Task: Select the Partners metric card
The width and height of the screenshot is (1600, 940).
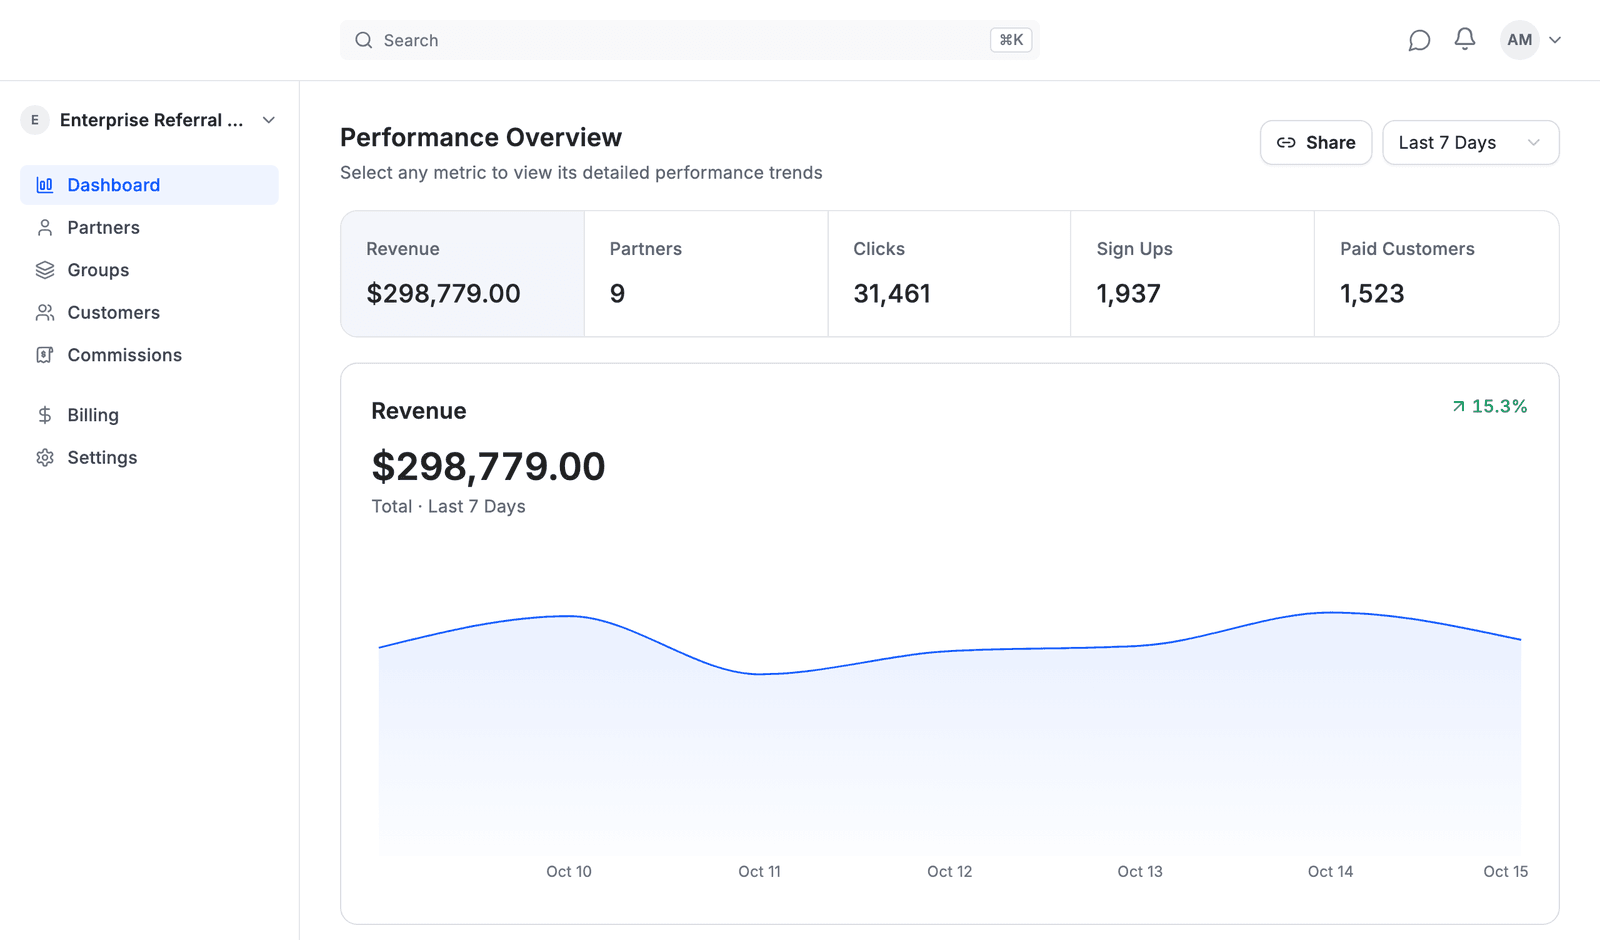Action: coord(706,273)
